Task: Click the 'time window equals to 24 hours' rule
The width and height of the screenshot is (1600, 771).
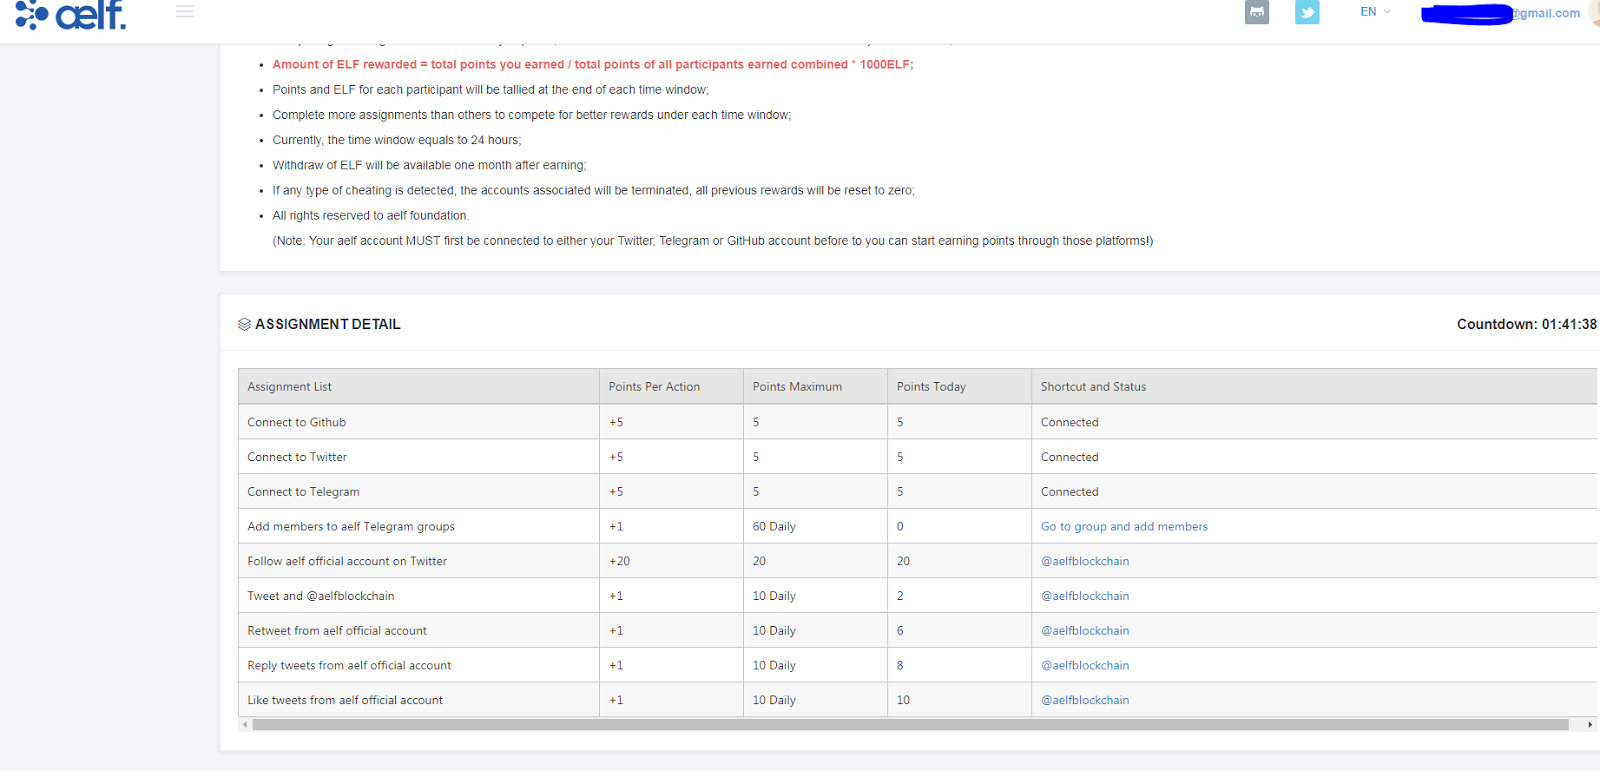Action: pos(396,140)
